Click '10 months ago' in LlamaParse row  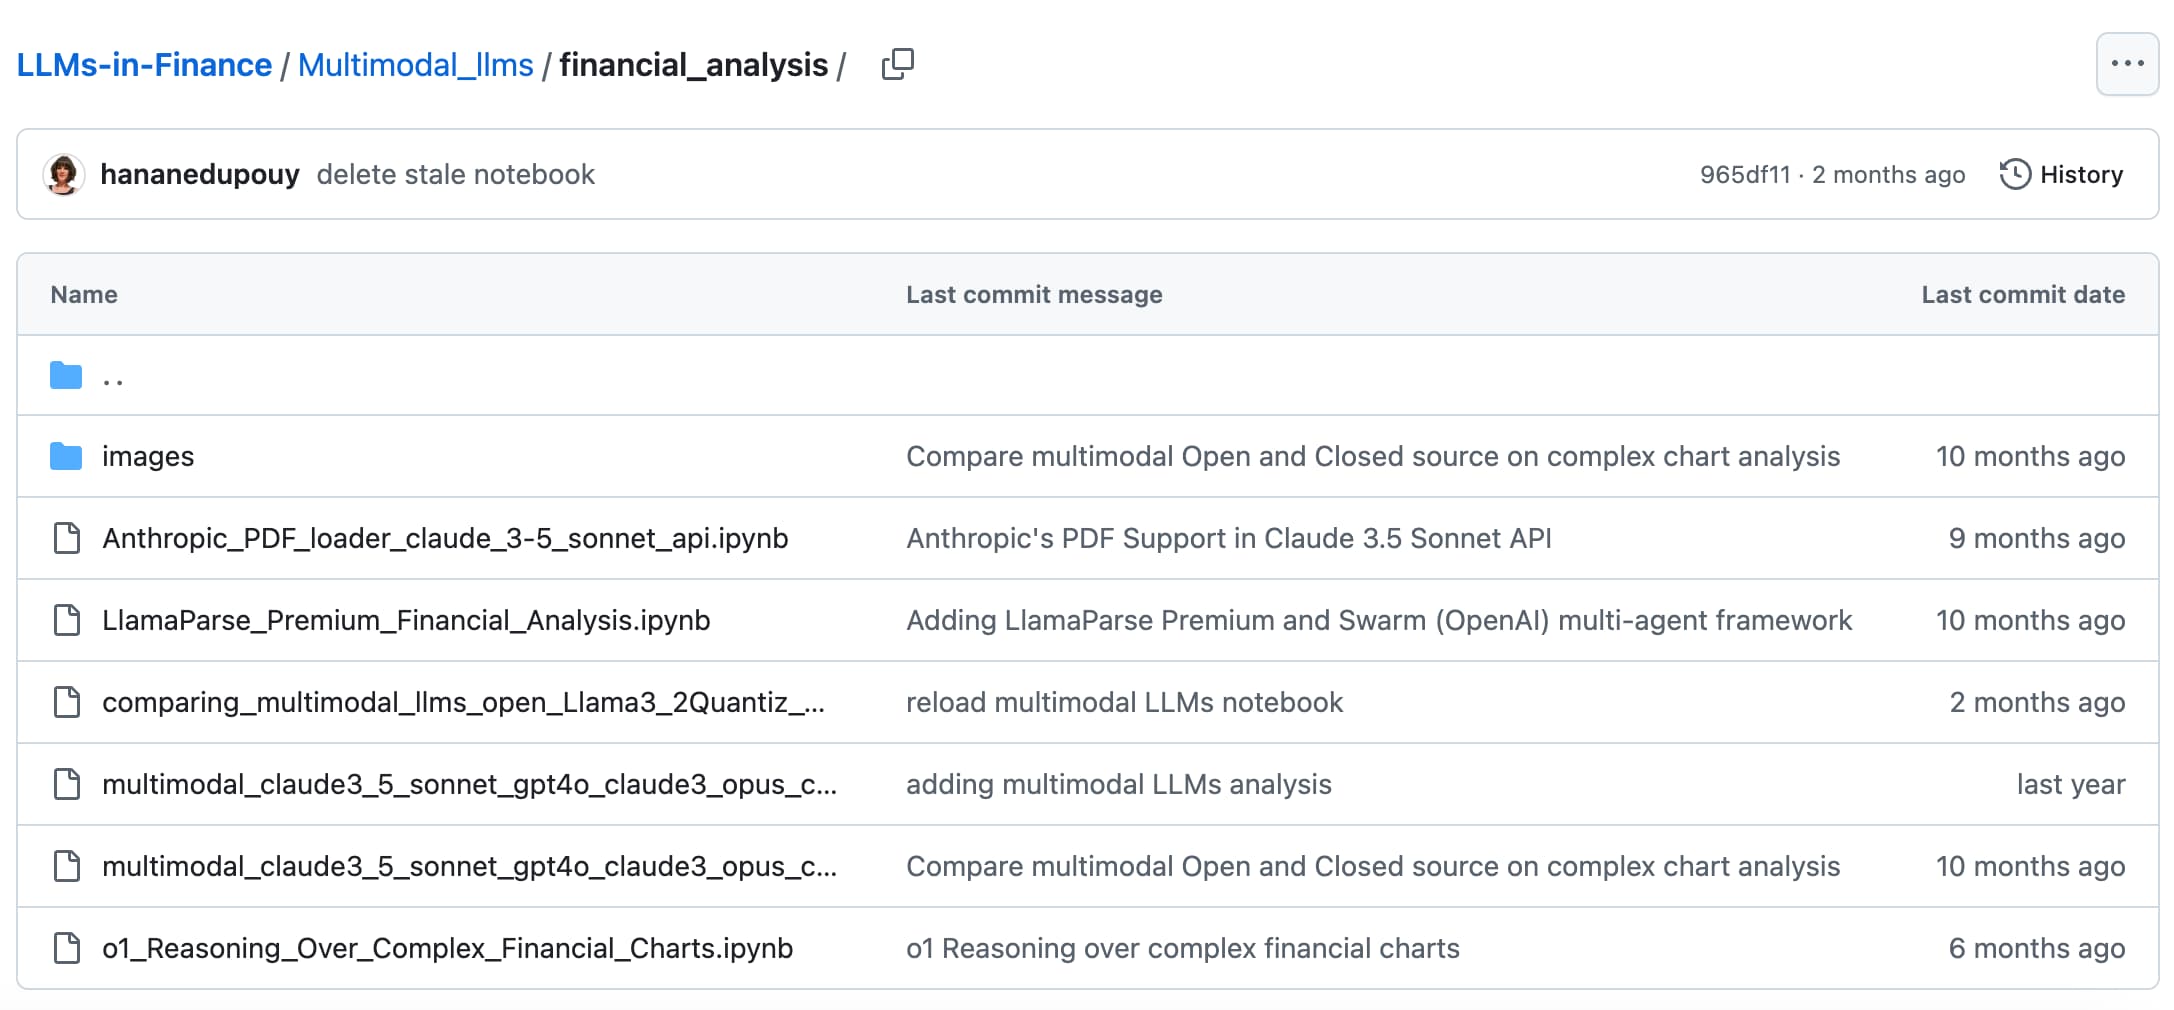(2030, 620)
